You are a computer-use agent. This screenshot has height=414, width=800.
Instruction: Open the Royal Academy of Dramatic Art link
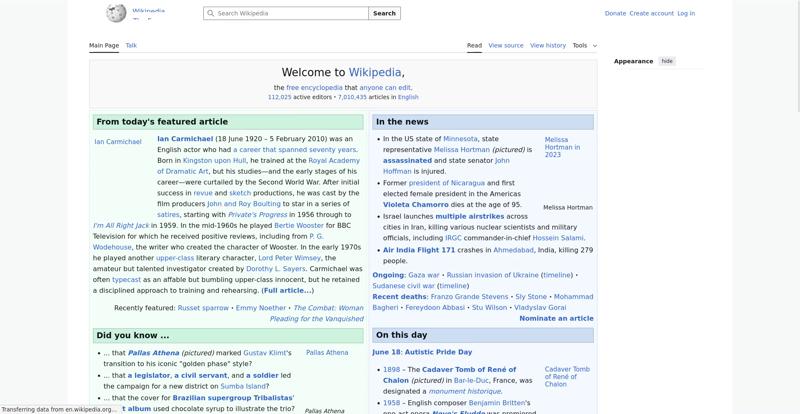point(258,166)
